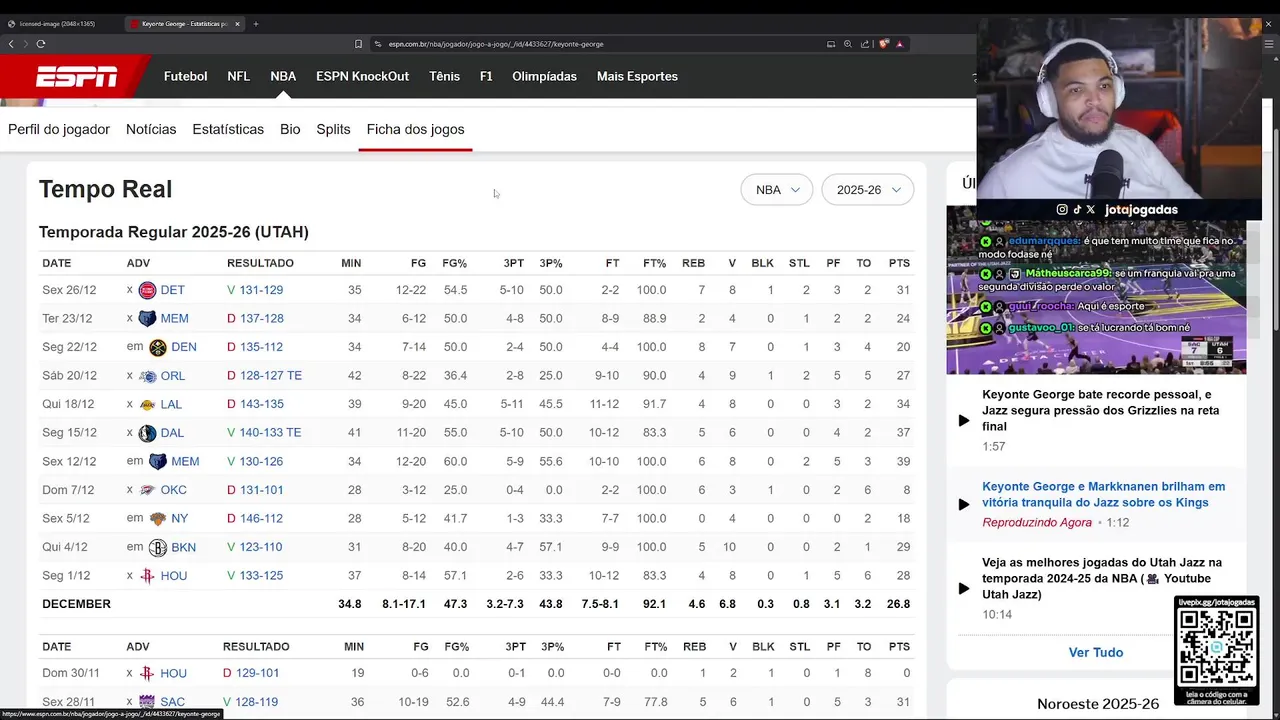
Task: Click the Brave shields lion icon
Action: tap(884, 44)
